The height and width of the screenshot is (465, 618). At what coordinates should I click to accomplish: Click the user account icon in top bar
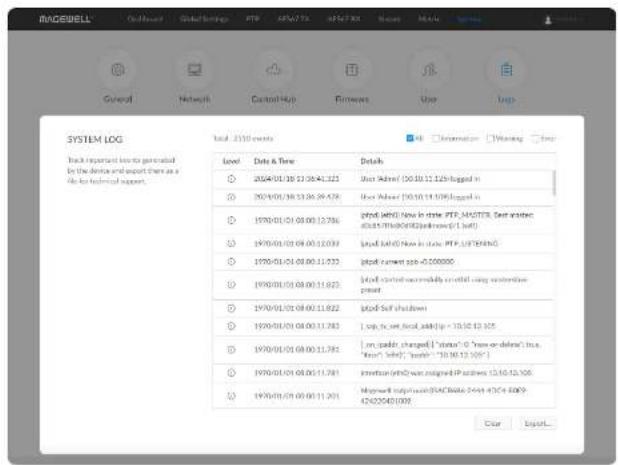(x=548, y=20)
